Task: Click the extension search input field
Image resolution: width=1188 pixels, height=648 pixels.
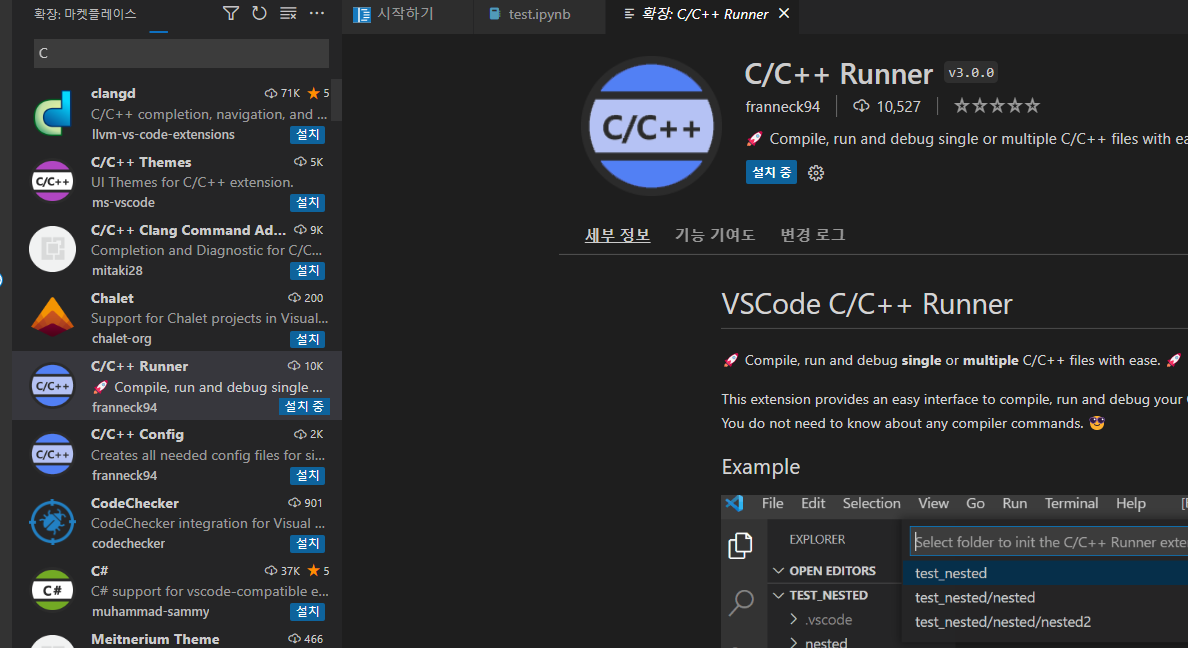Action: click(181, 53)
